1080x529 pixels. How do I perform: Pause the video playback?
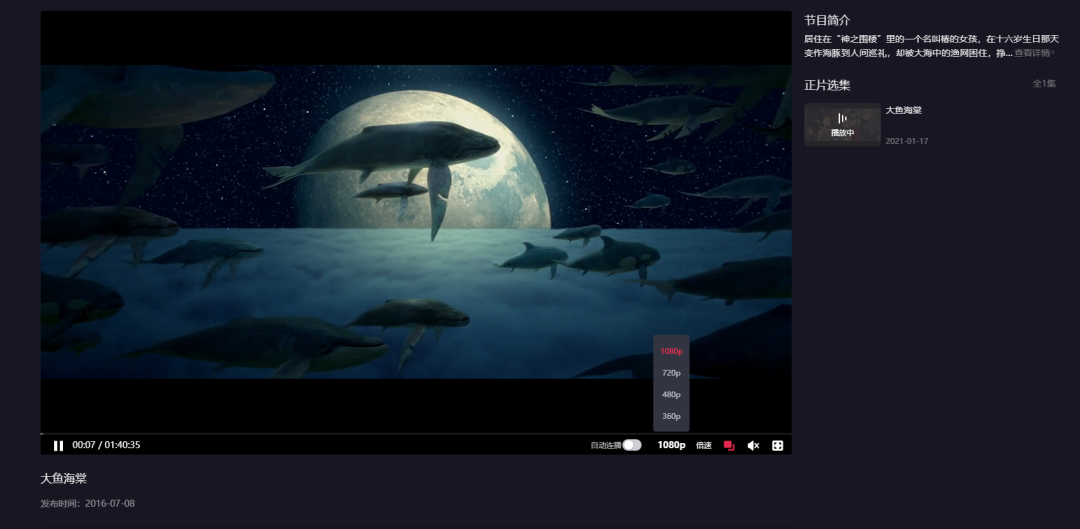(x=59, y=446)
